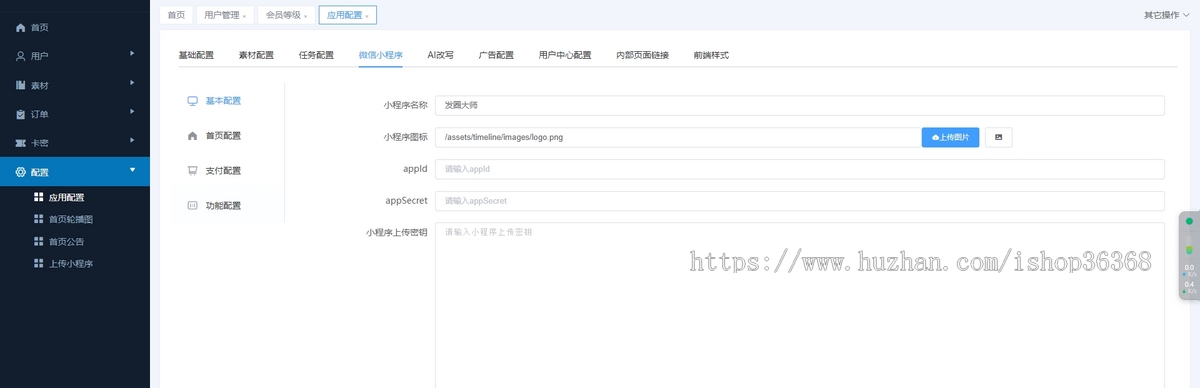Open the 用户中心配置 tab
Screen dimensions: 1200x388
[x=565, y=55]
